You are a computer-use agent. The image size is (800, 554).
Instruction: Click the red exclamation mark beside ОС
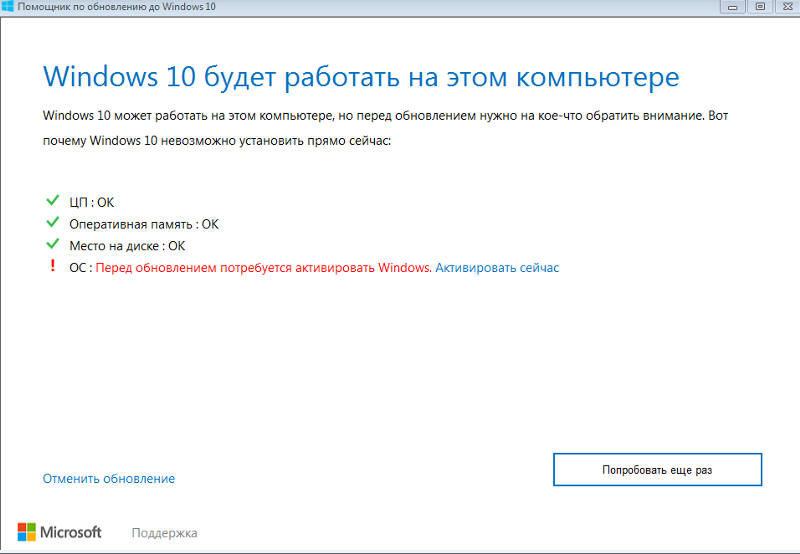pyautogui.click(x=52, y=267)
